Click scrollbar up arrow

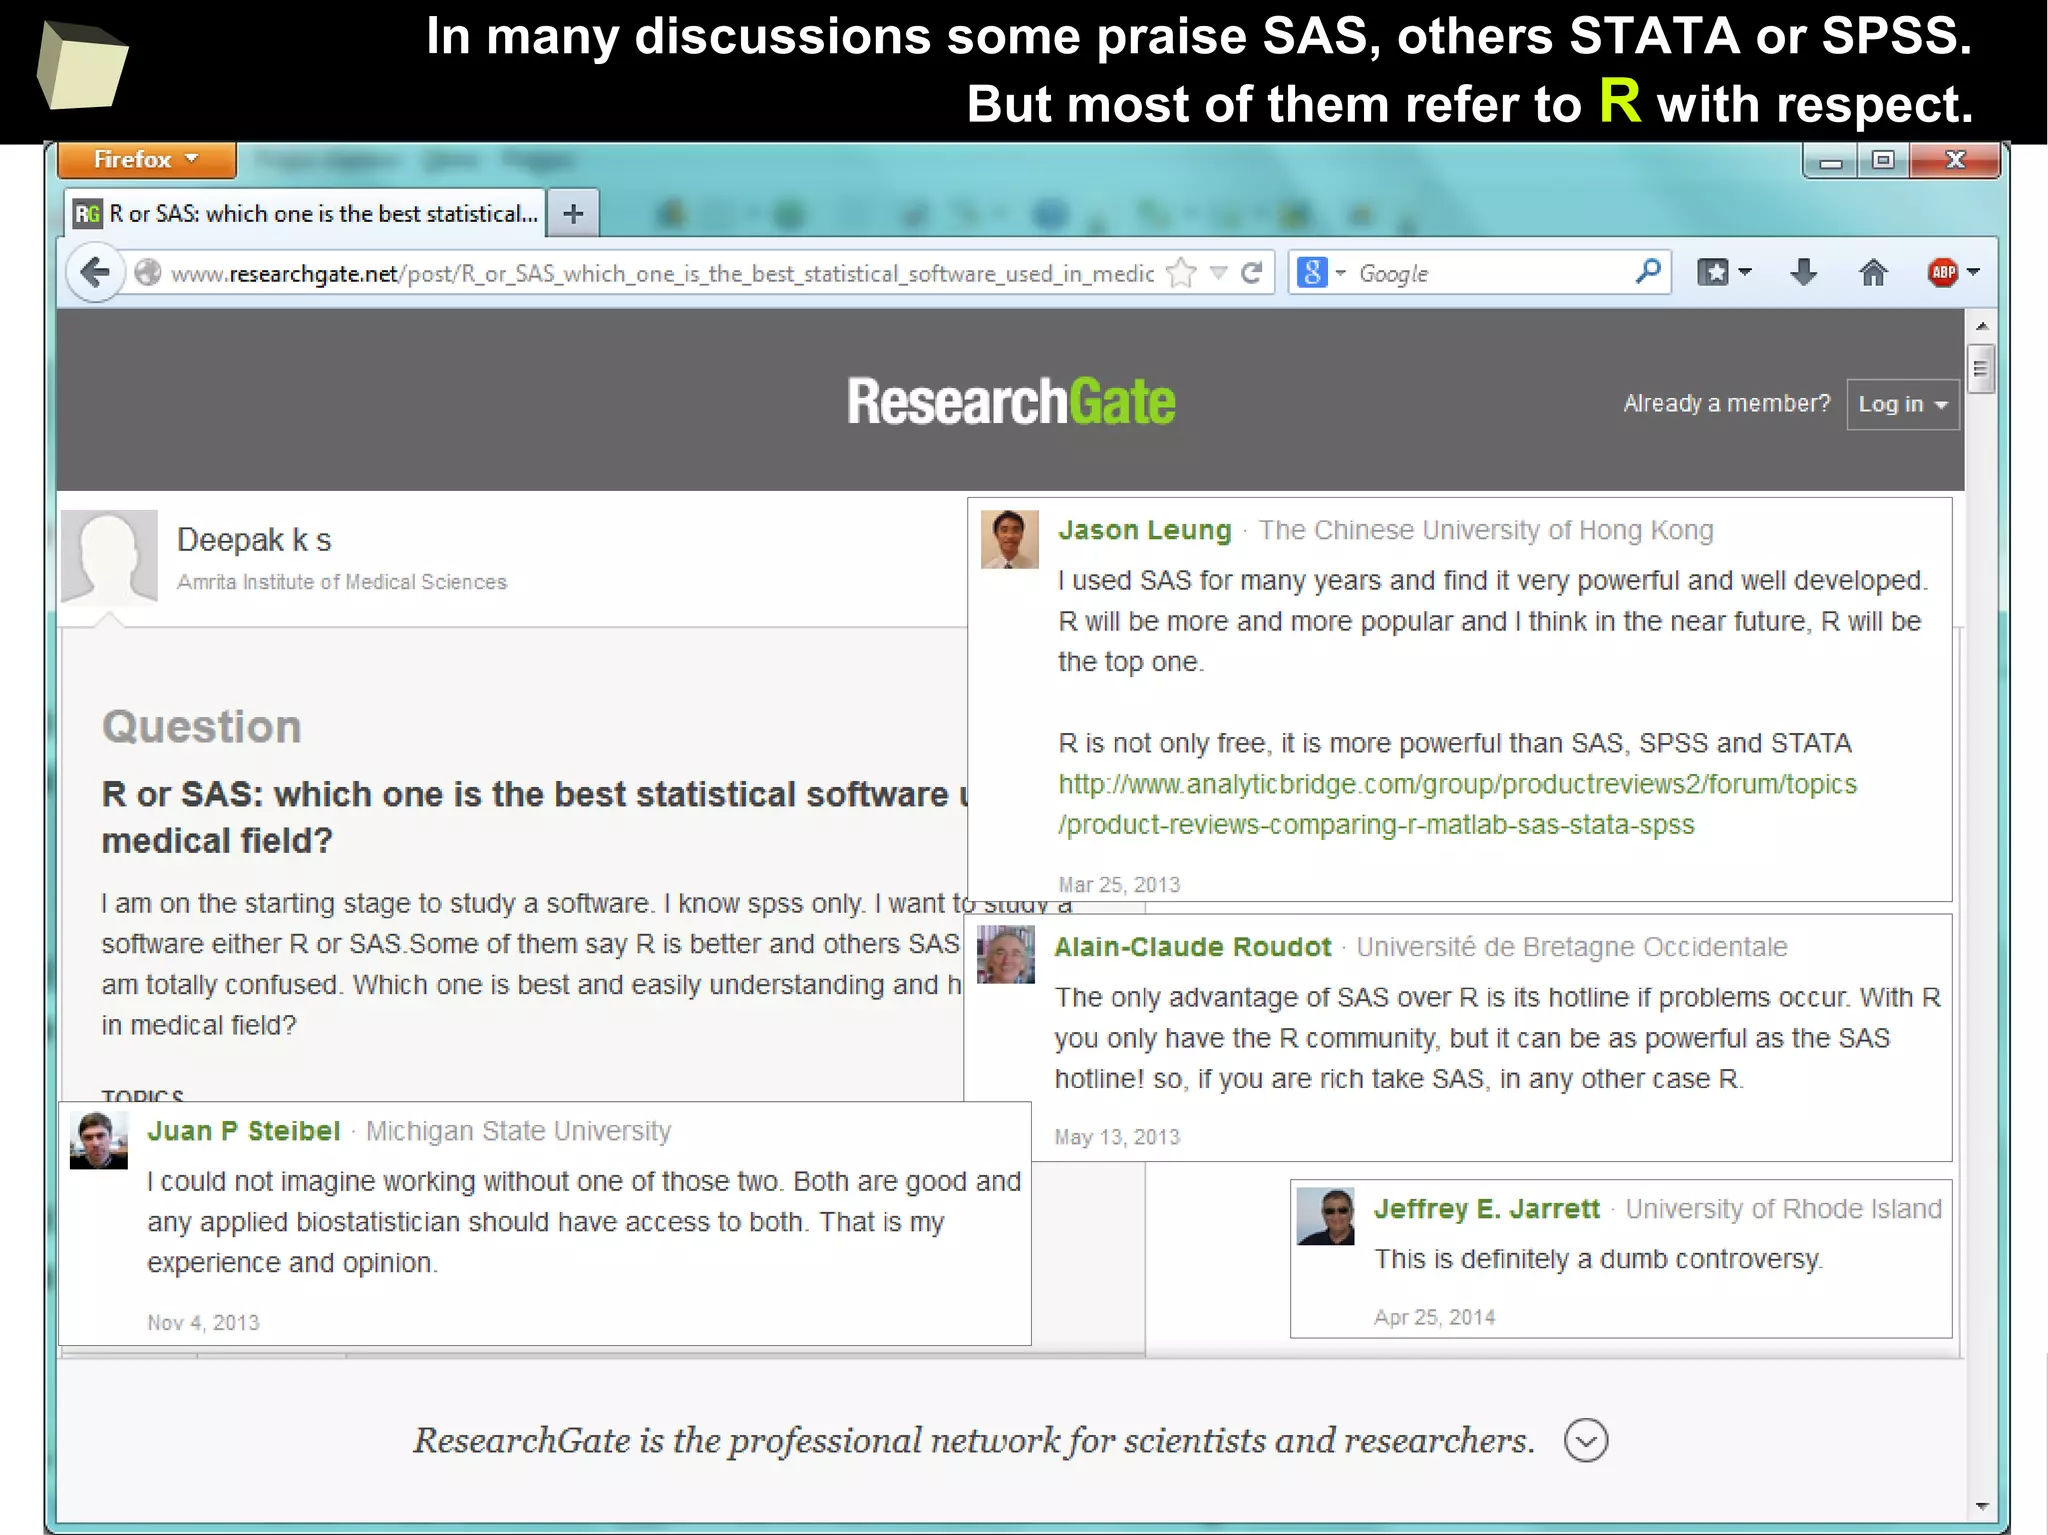click(x=1981, y=326)
